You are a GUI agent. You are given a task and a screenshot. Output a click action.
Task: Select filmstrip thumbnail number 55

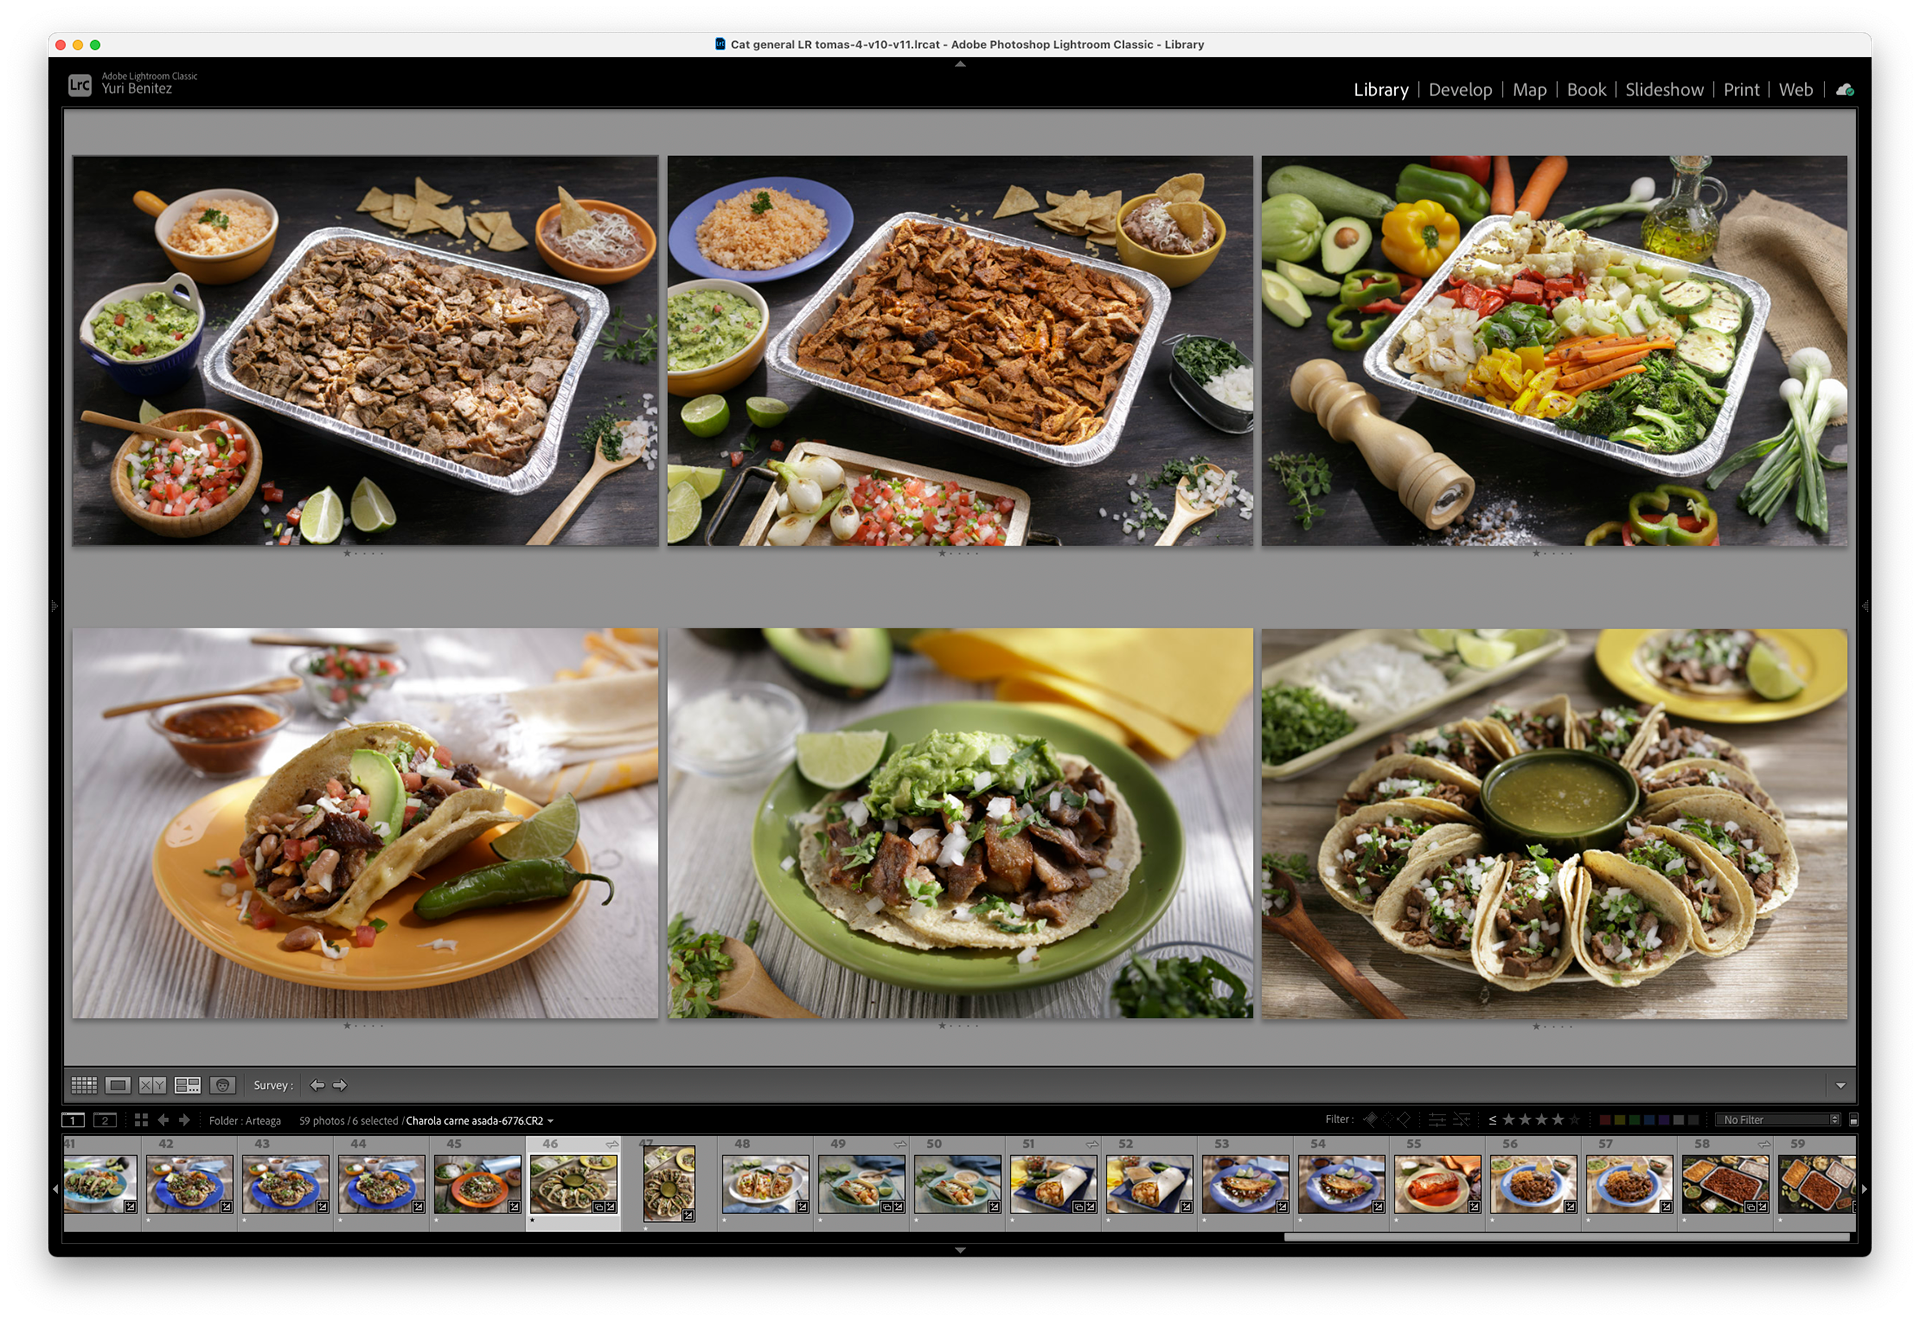(1436, 1186)
